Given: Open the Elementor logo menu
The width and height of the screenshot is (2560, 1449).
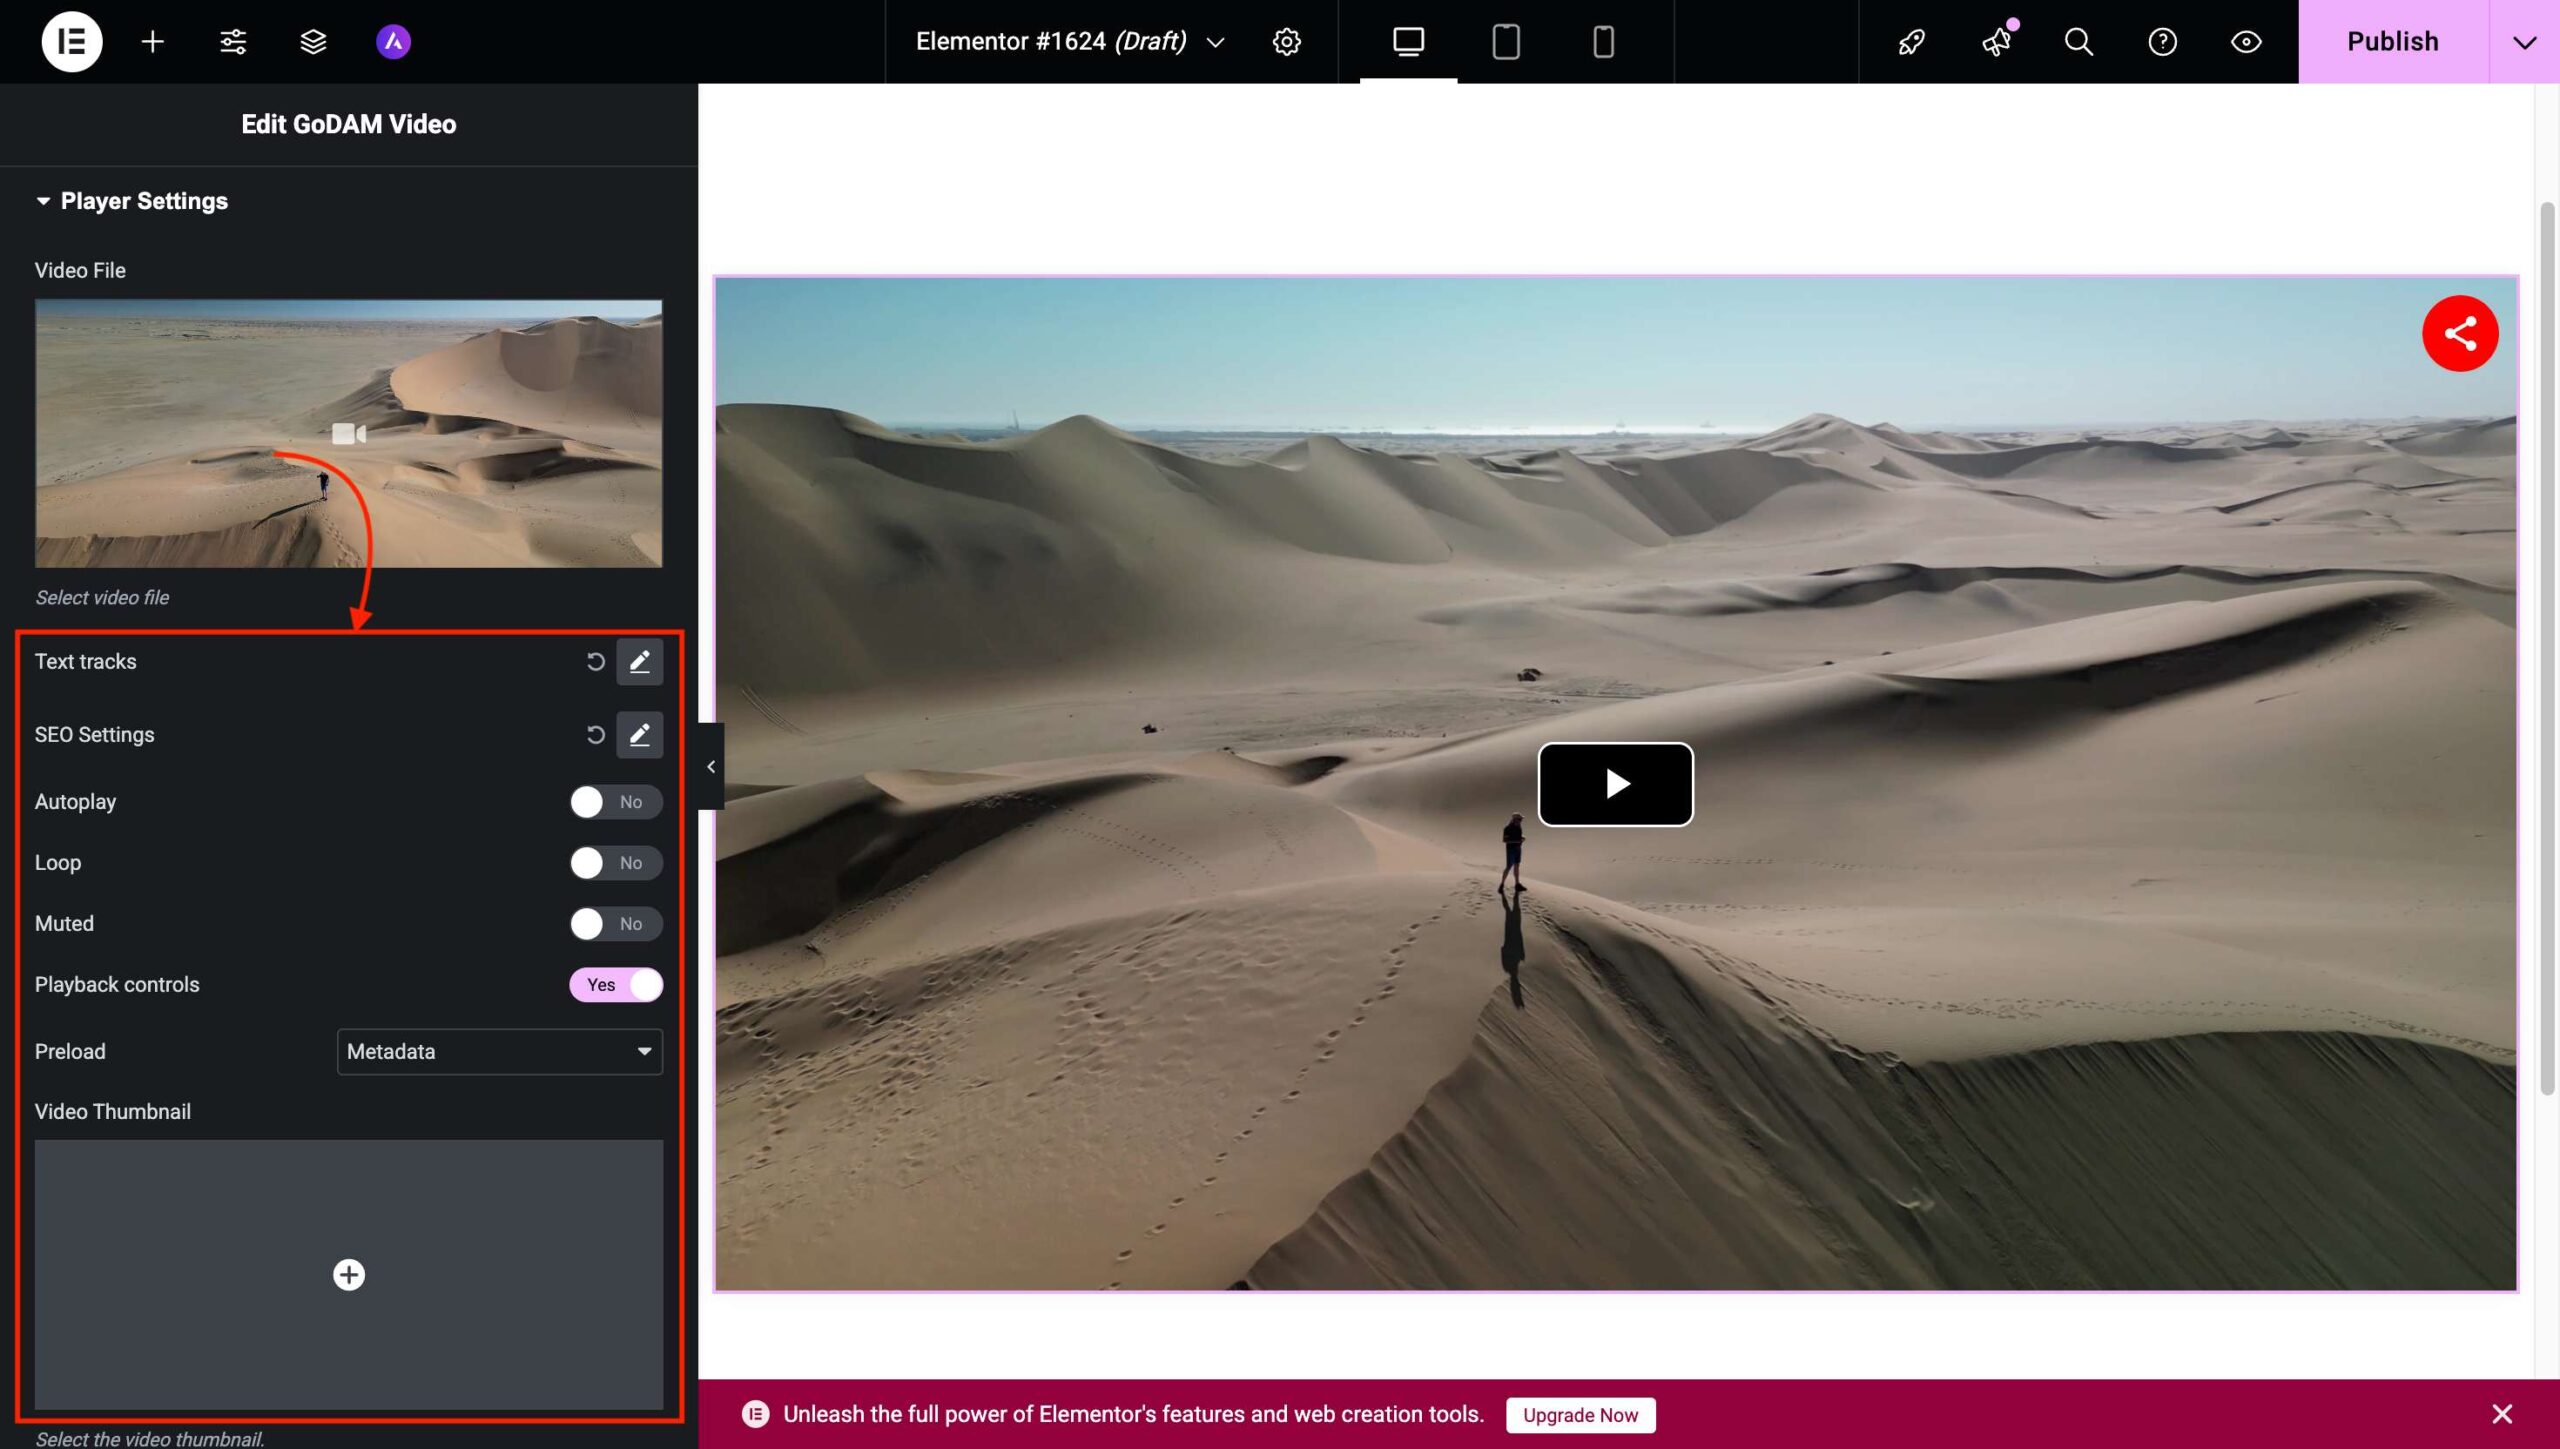Looking at the screenshot, I should (x=72, y=41).
